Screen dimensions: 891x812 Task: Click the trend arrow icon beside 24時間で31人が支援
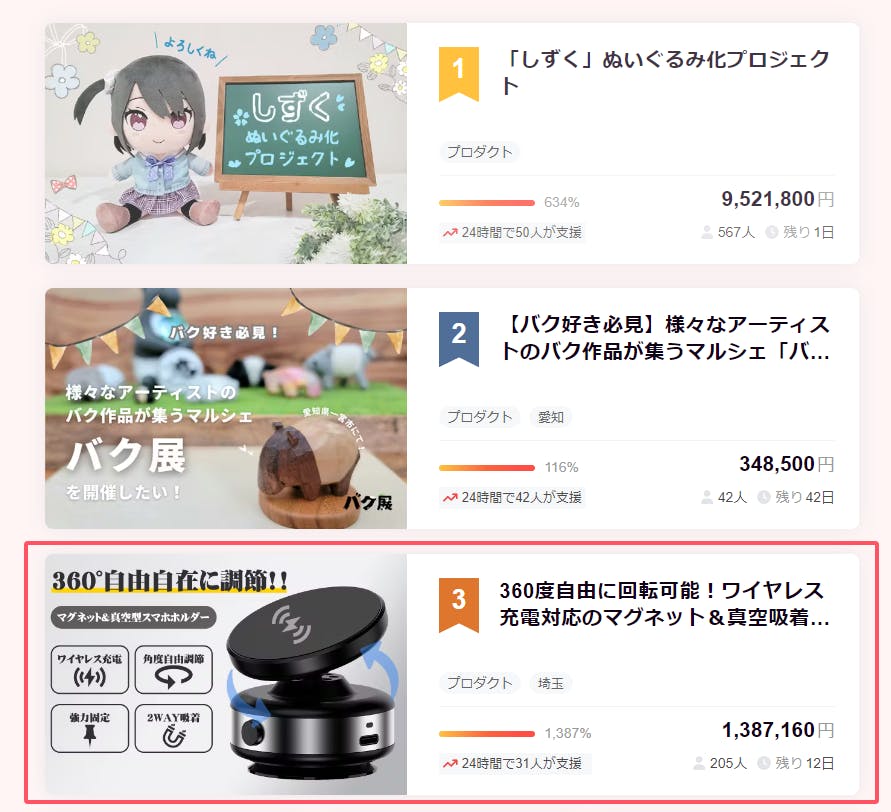[450, 764]
